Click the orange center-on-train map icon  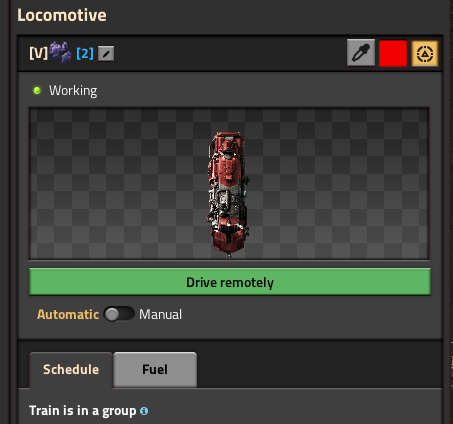coord(425,53)
